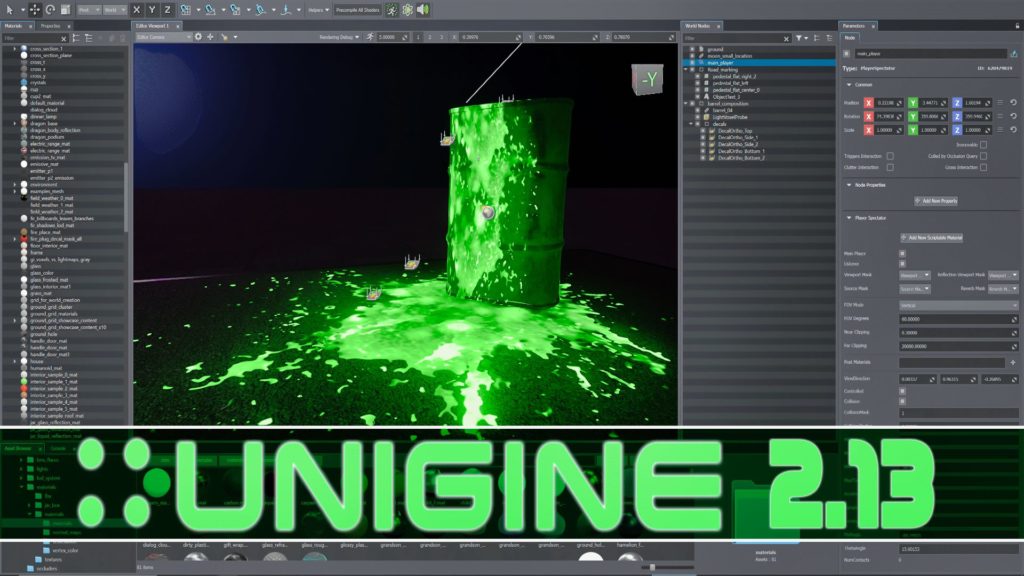Screen dimensions: 1024x576
Task: Click the plus icon next to Post Materials
Action: (x=1013, y=362)
